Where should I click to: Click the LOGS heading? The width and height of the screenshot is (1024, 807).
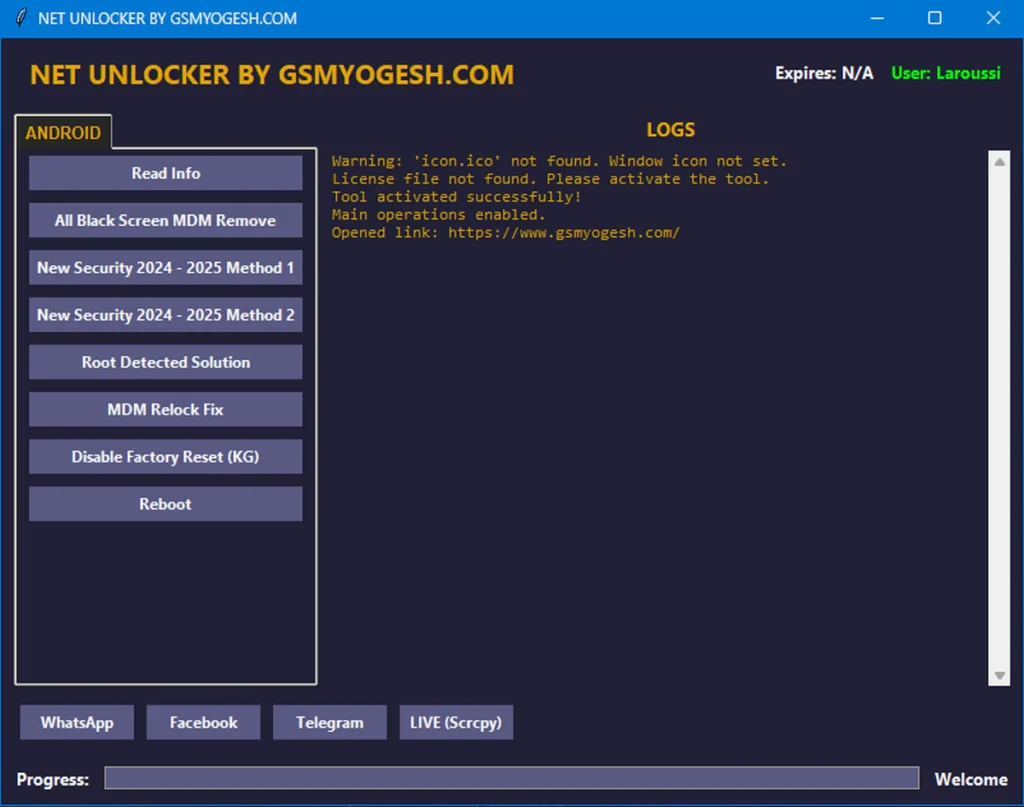(671, 129)
